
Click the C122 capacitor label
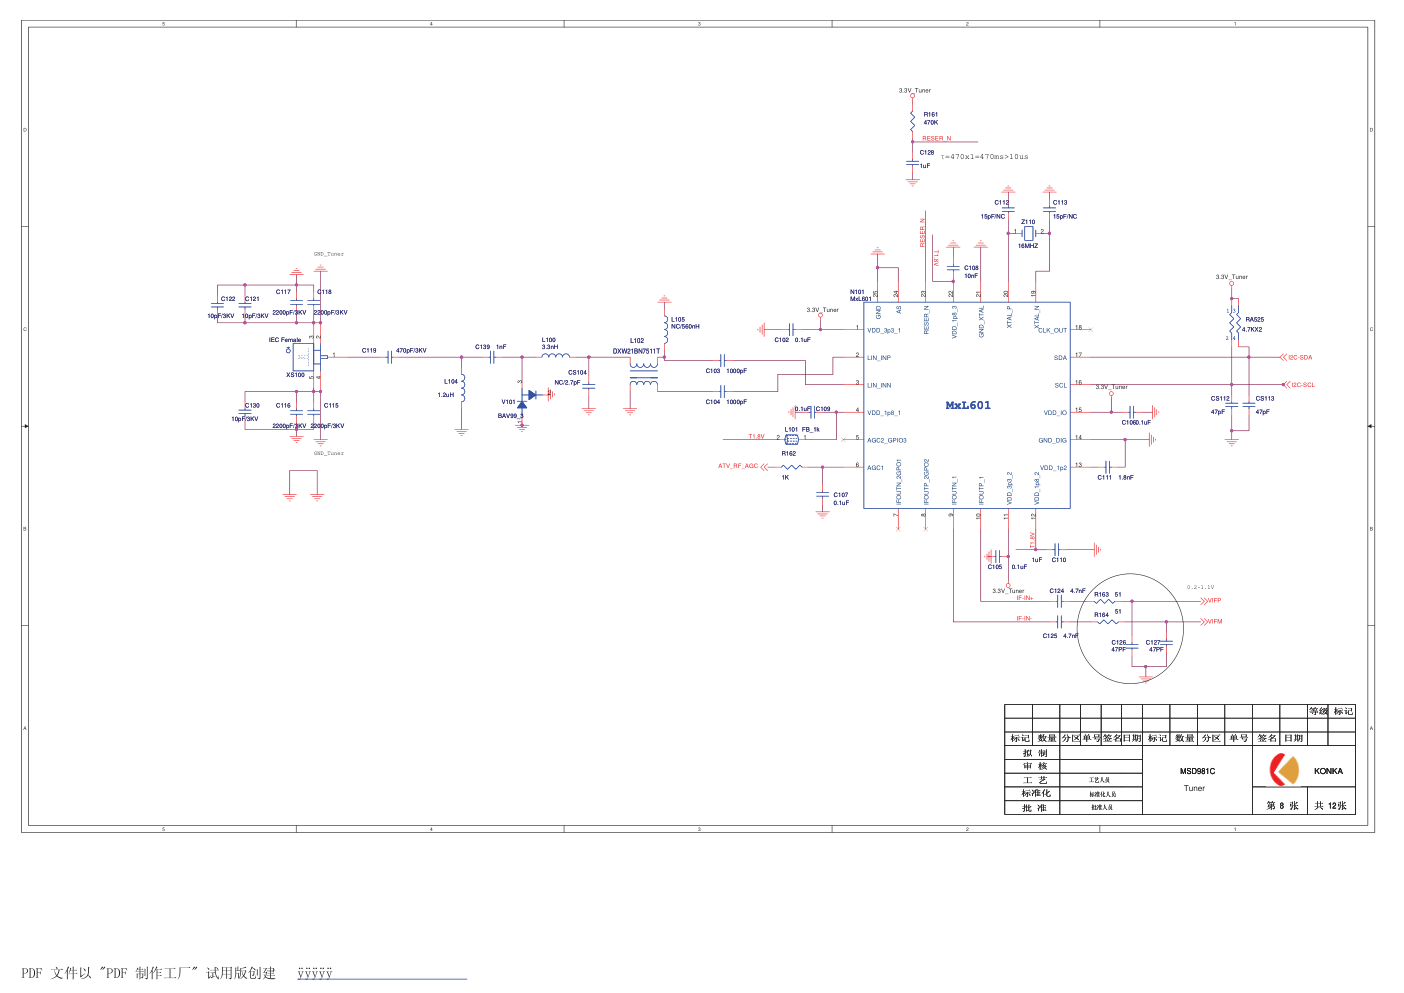tap(228, 299)
